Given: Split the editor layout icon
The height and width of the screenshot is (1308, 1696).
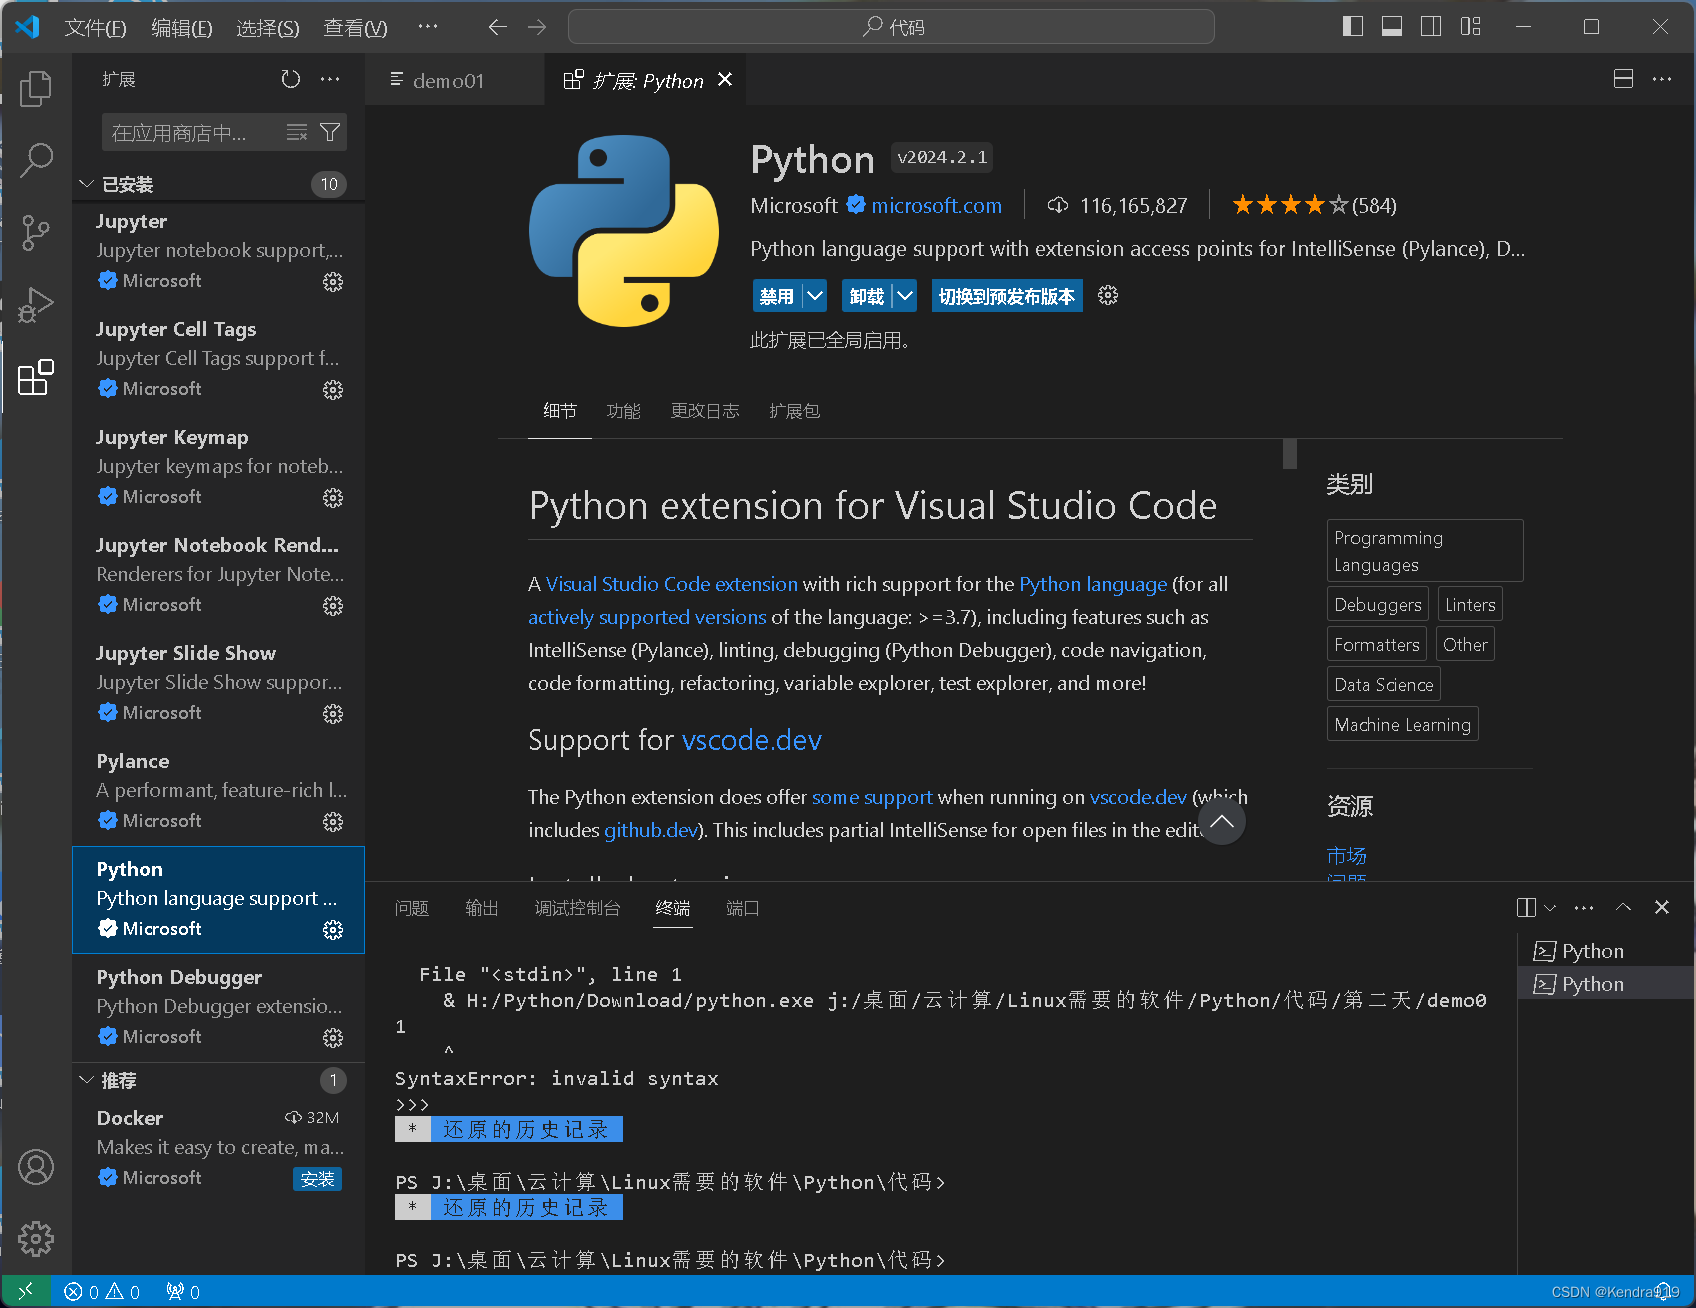Looking at the screenshot, I should click(x=1624, y=79).
